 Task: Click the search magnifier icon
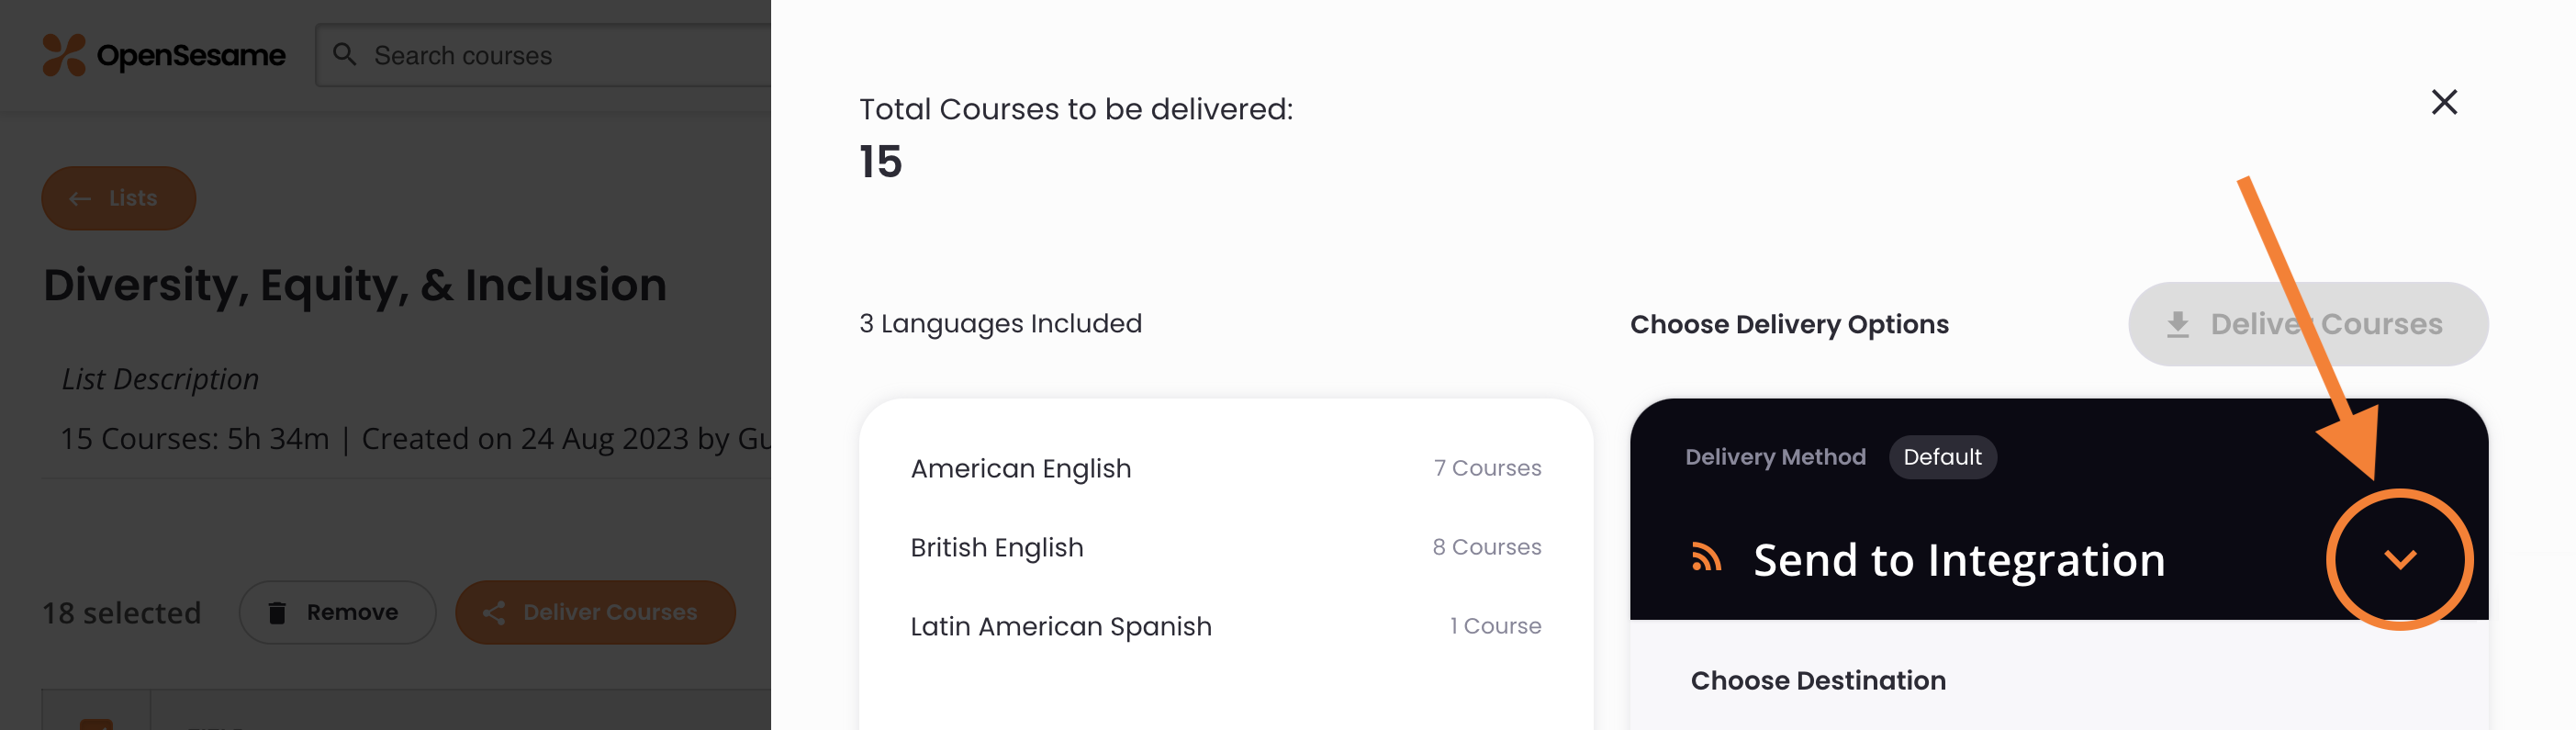click(344, 54)
